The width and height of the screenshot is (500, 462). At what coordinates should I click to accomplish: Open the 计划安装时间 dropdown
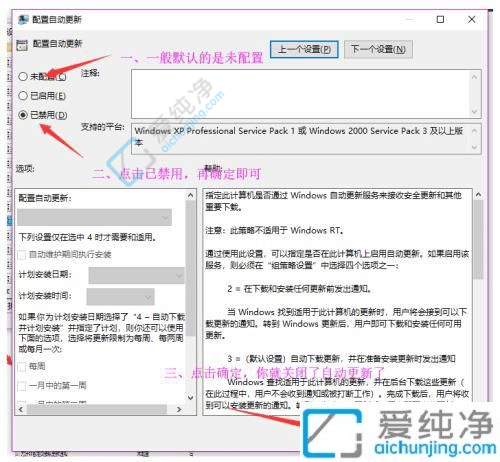(121, 297)
